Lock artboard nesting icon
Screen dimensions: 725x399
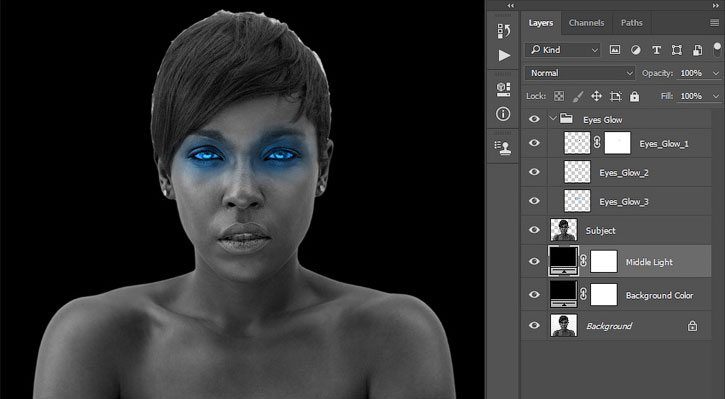point(615,96)
